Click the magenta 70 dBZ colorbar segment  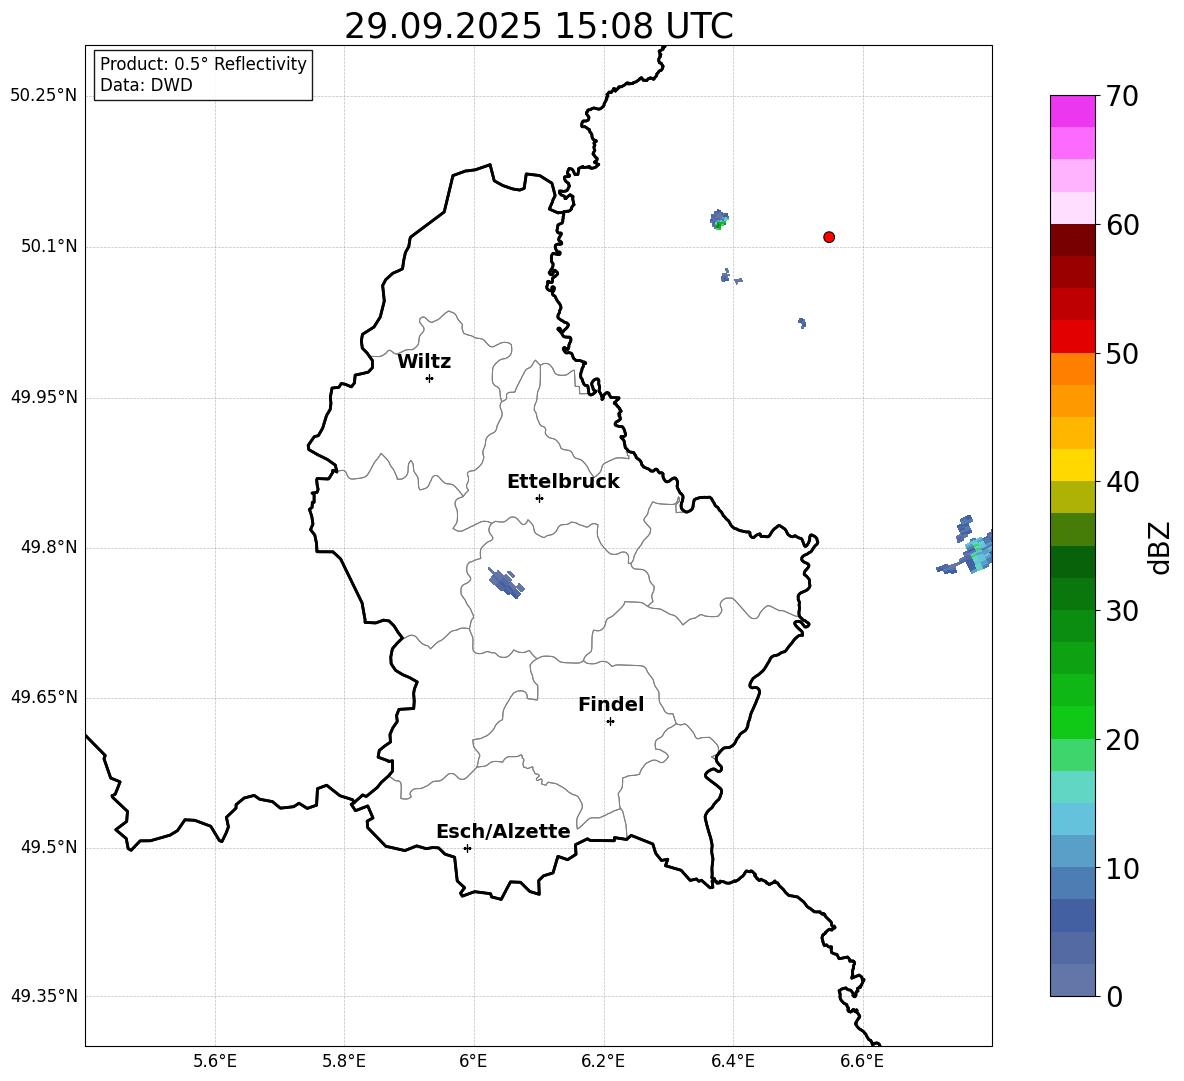click(1072, 111)
